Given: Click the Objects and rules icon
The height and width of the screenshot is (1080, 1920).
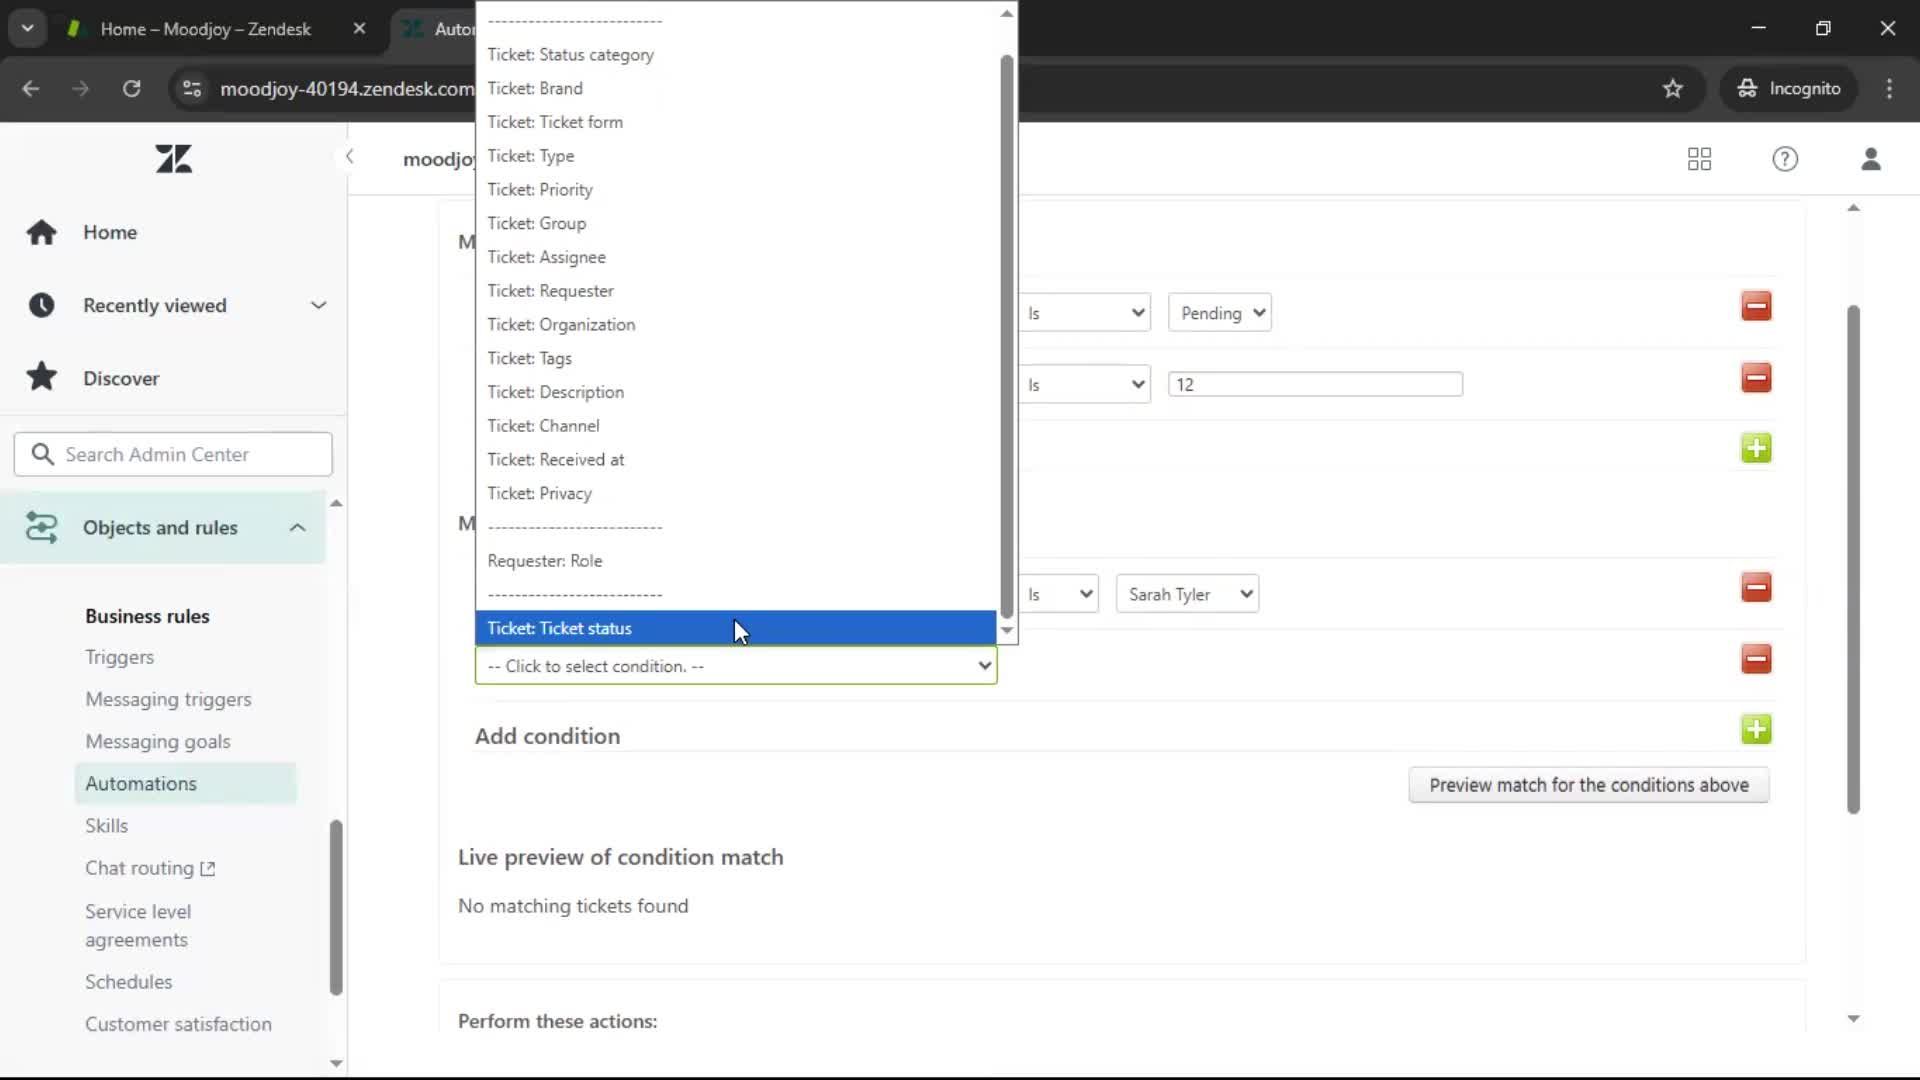Looking at the screenshot, I should (x=42, y=527).
